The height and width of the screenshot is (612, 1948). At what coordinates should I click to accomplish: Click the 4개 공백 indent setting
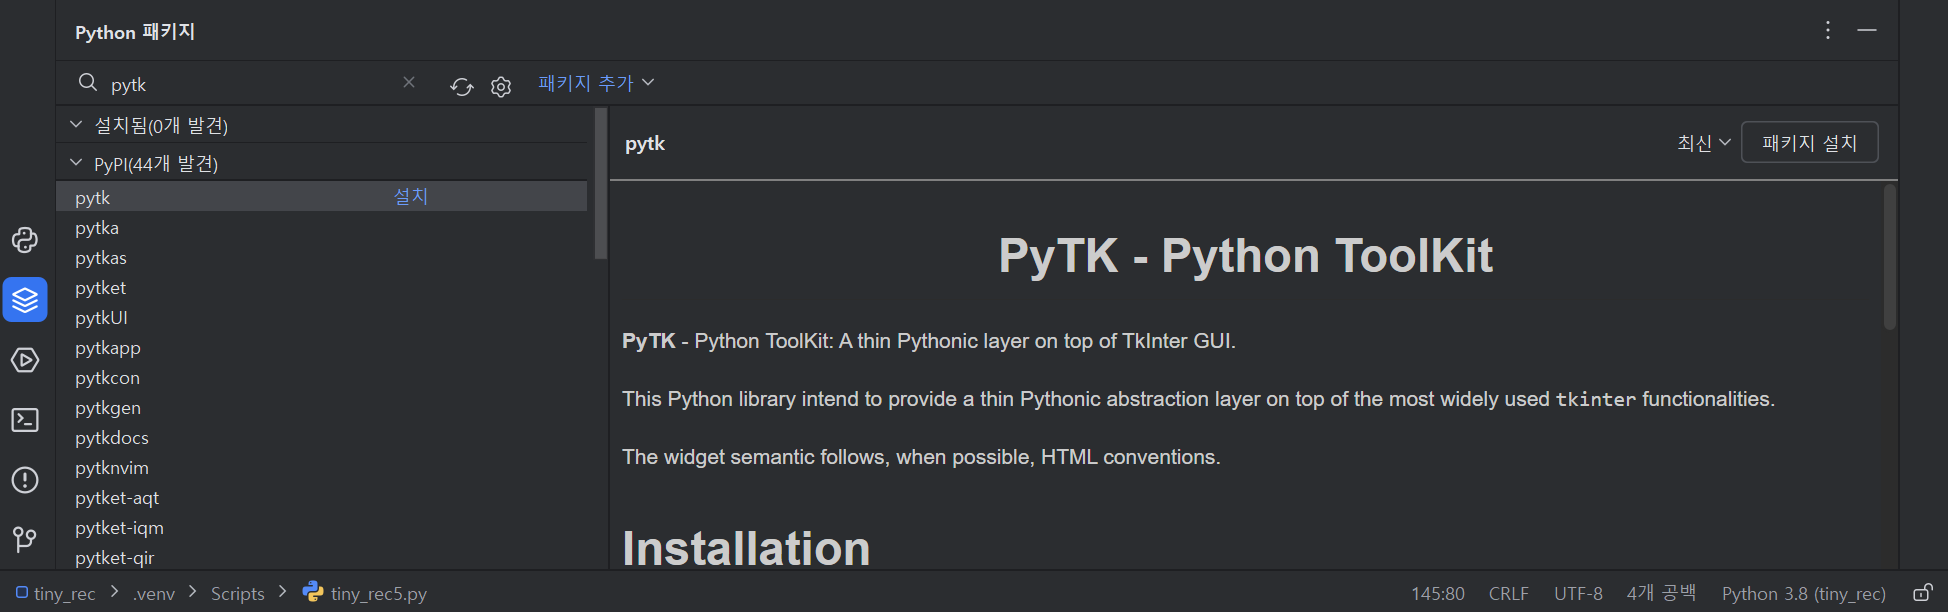coord(1661,593)
